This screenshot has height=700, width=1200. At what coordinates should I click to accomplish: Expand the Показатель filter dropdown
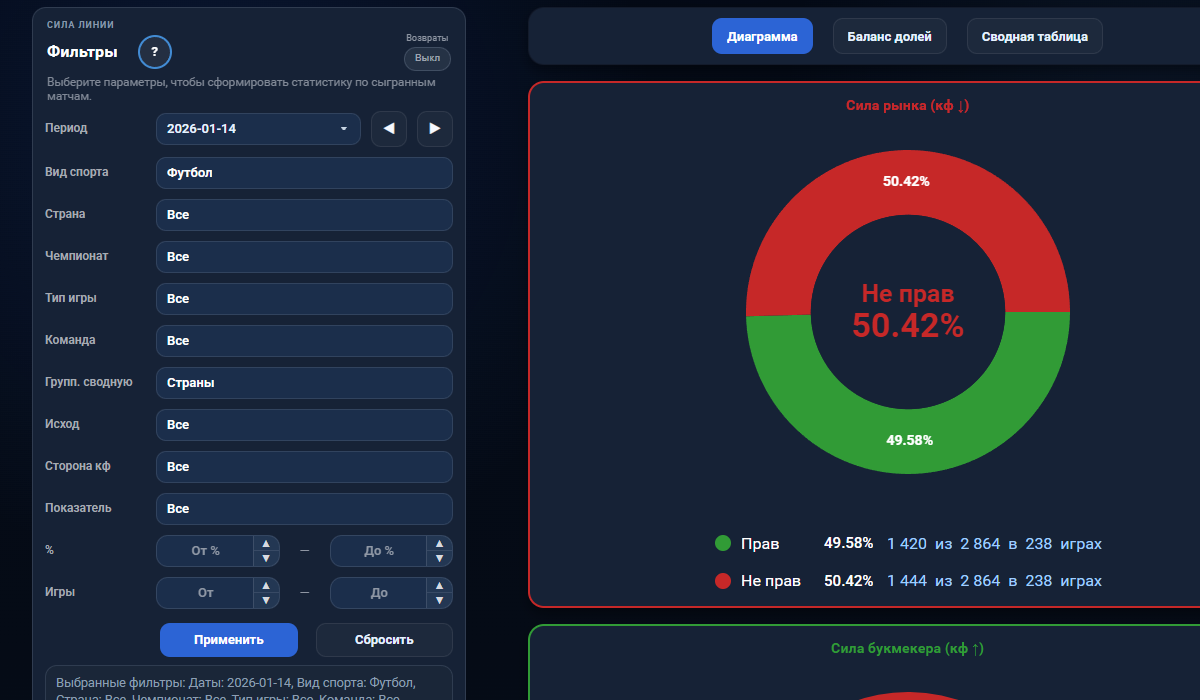(x=304, y=509)
